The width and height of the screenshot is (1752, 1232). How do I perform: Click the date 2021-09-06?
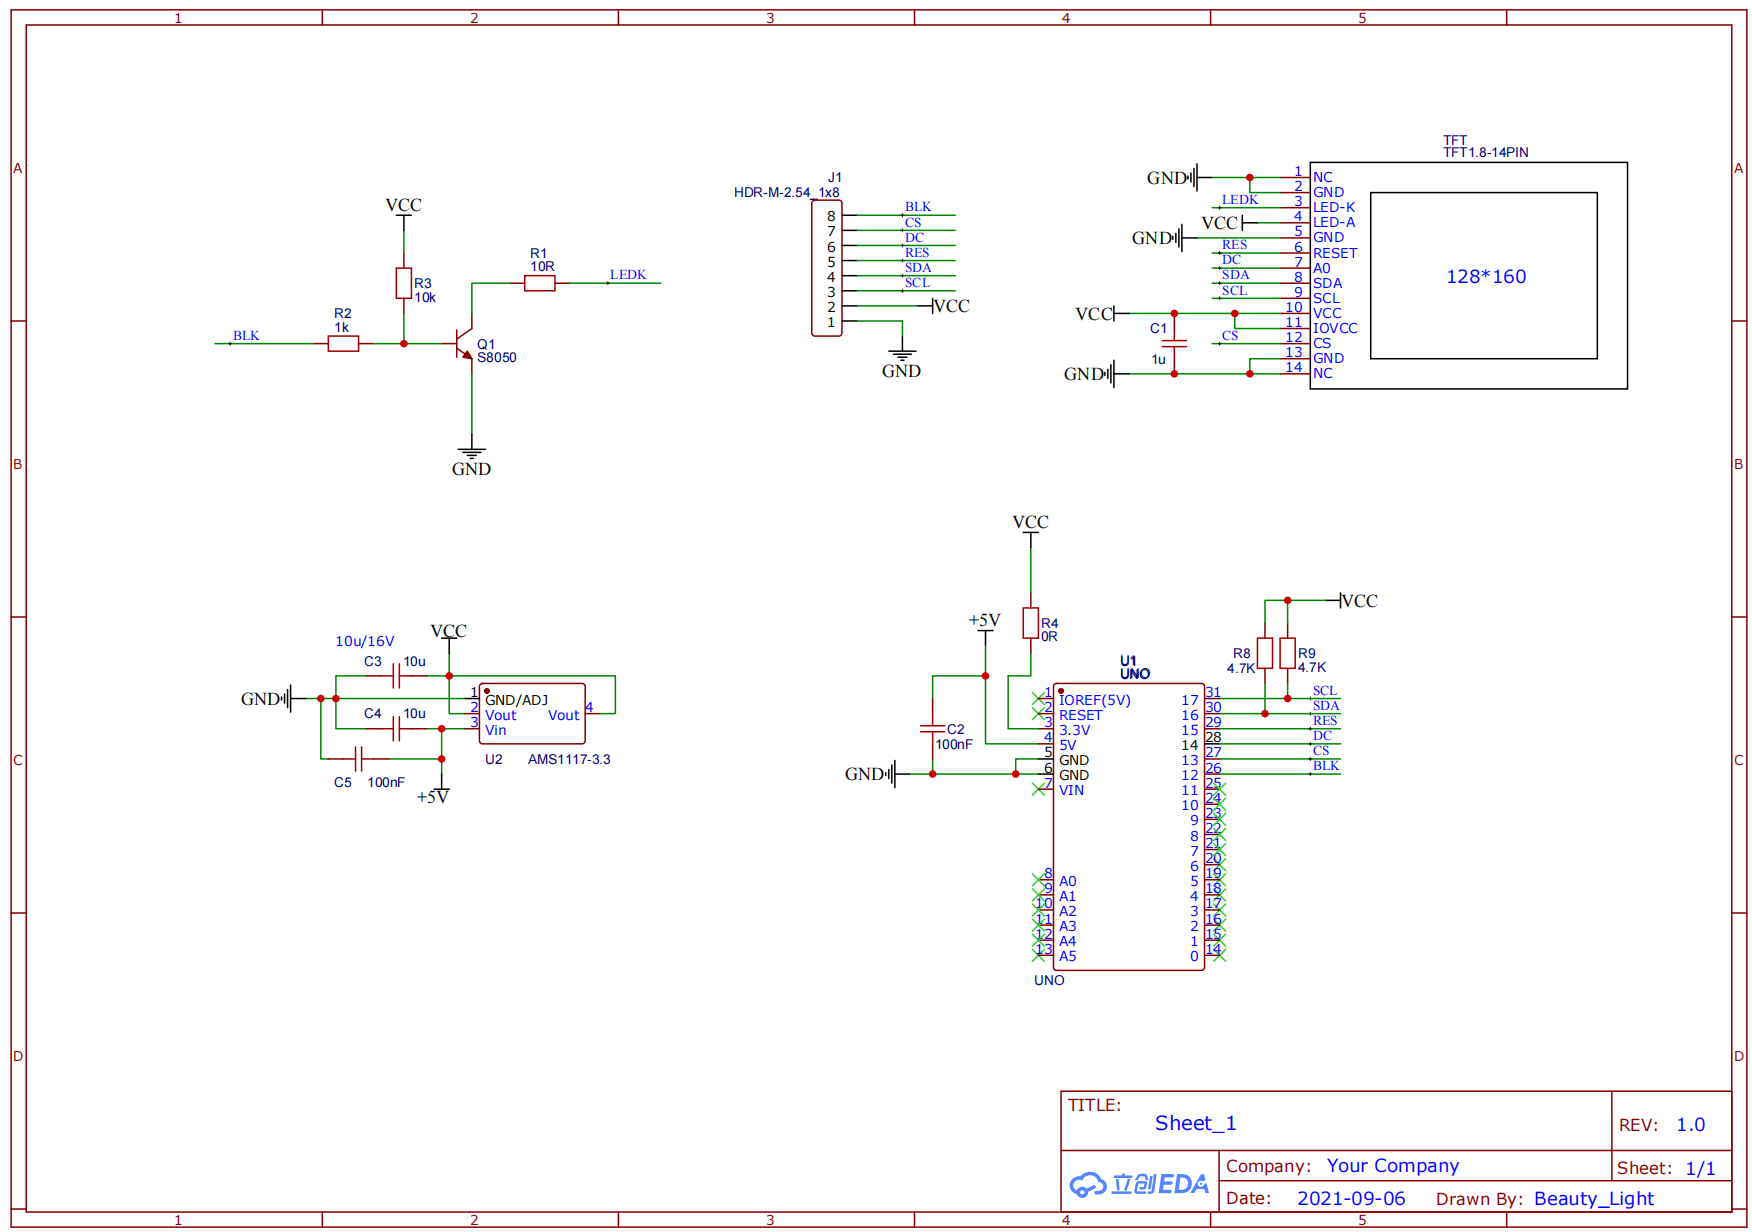pyautogui.click(x=1351, y=1198)
